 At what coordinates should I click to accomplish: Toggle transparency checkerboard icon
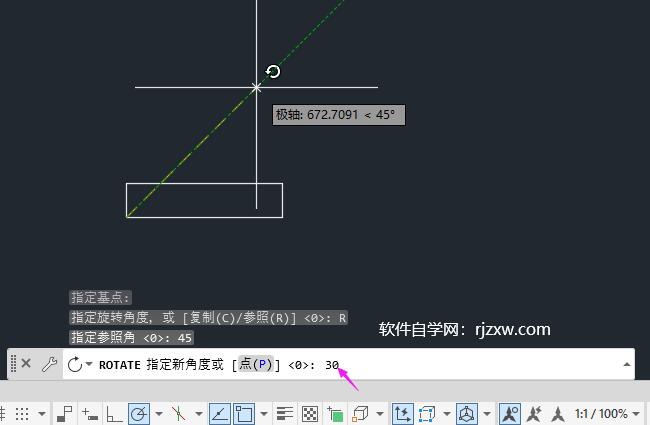(x=310, y=413)
